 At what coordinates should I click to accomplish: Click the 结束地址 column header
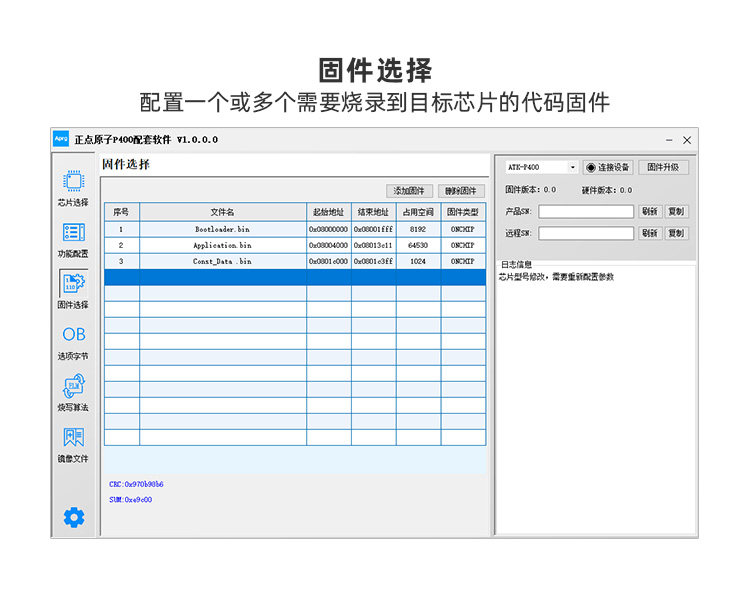click(x=374, y=212)
